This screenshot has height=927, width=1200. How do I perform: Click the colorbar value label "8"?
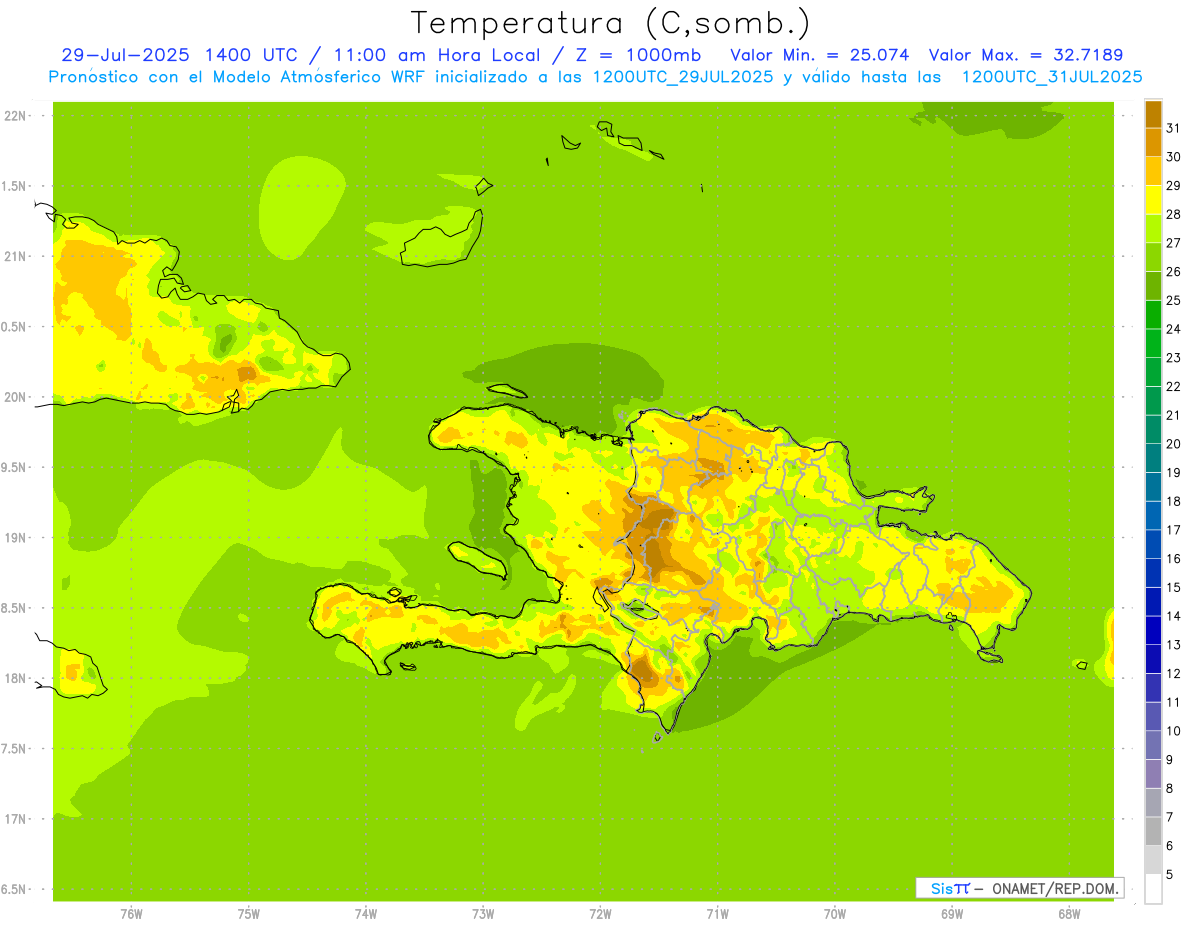[1169, 788]
